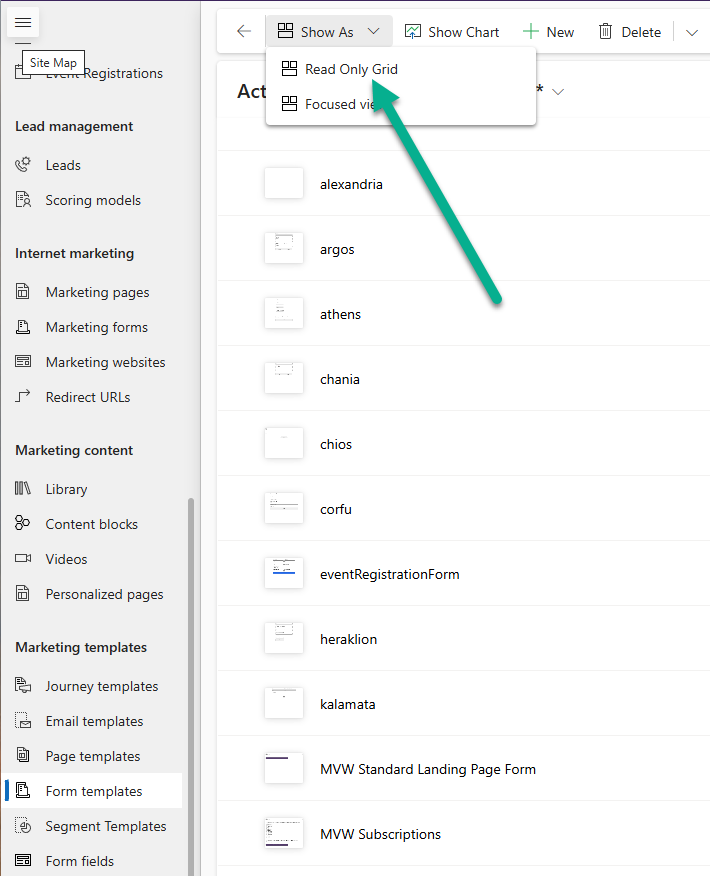710x876 pixels.
Task: Click the Scoring models icon
Action: (x=24, y=200)
